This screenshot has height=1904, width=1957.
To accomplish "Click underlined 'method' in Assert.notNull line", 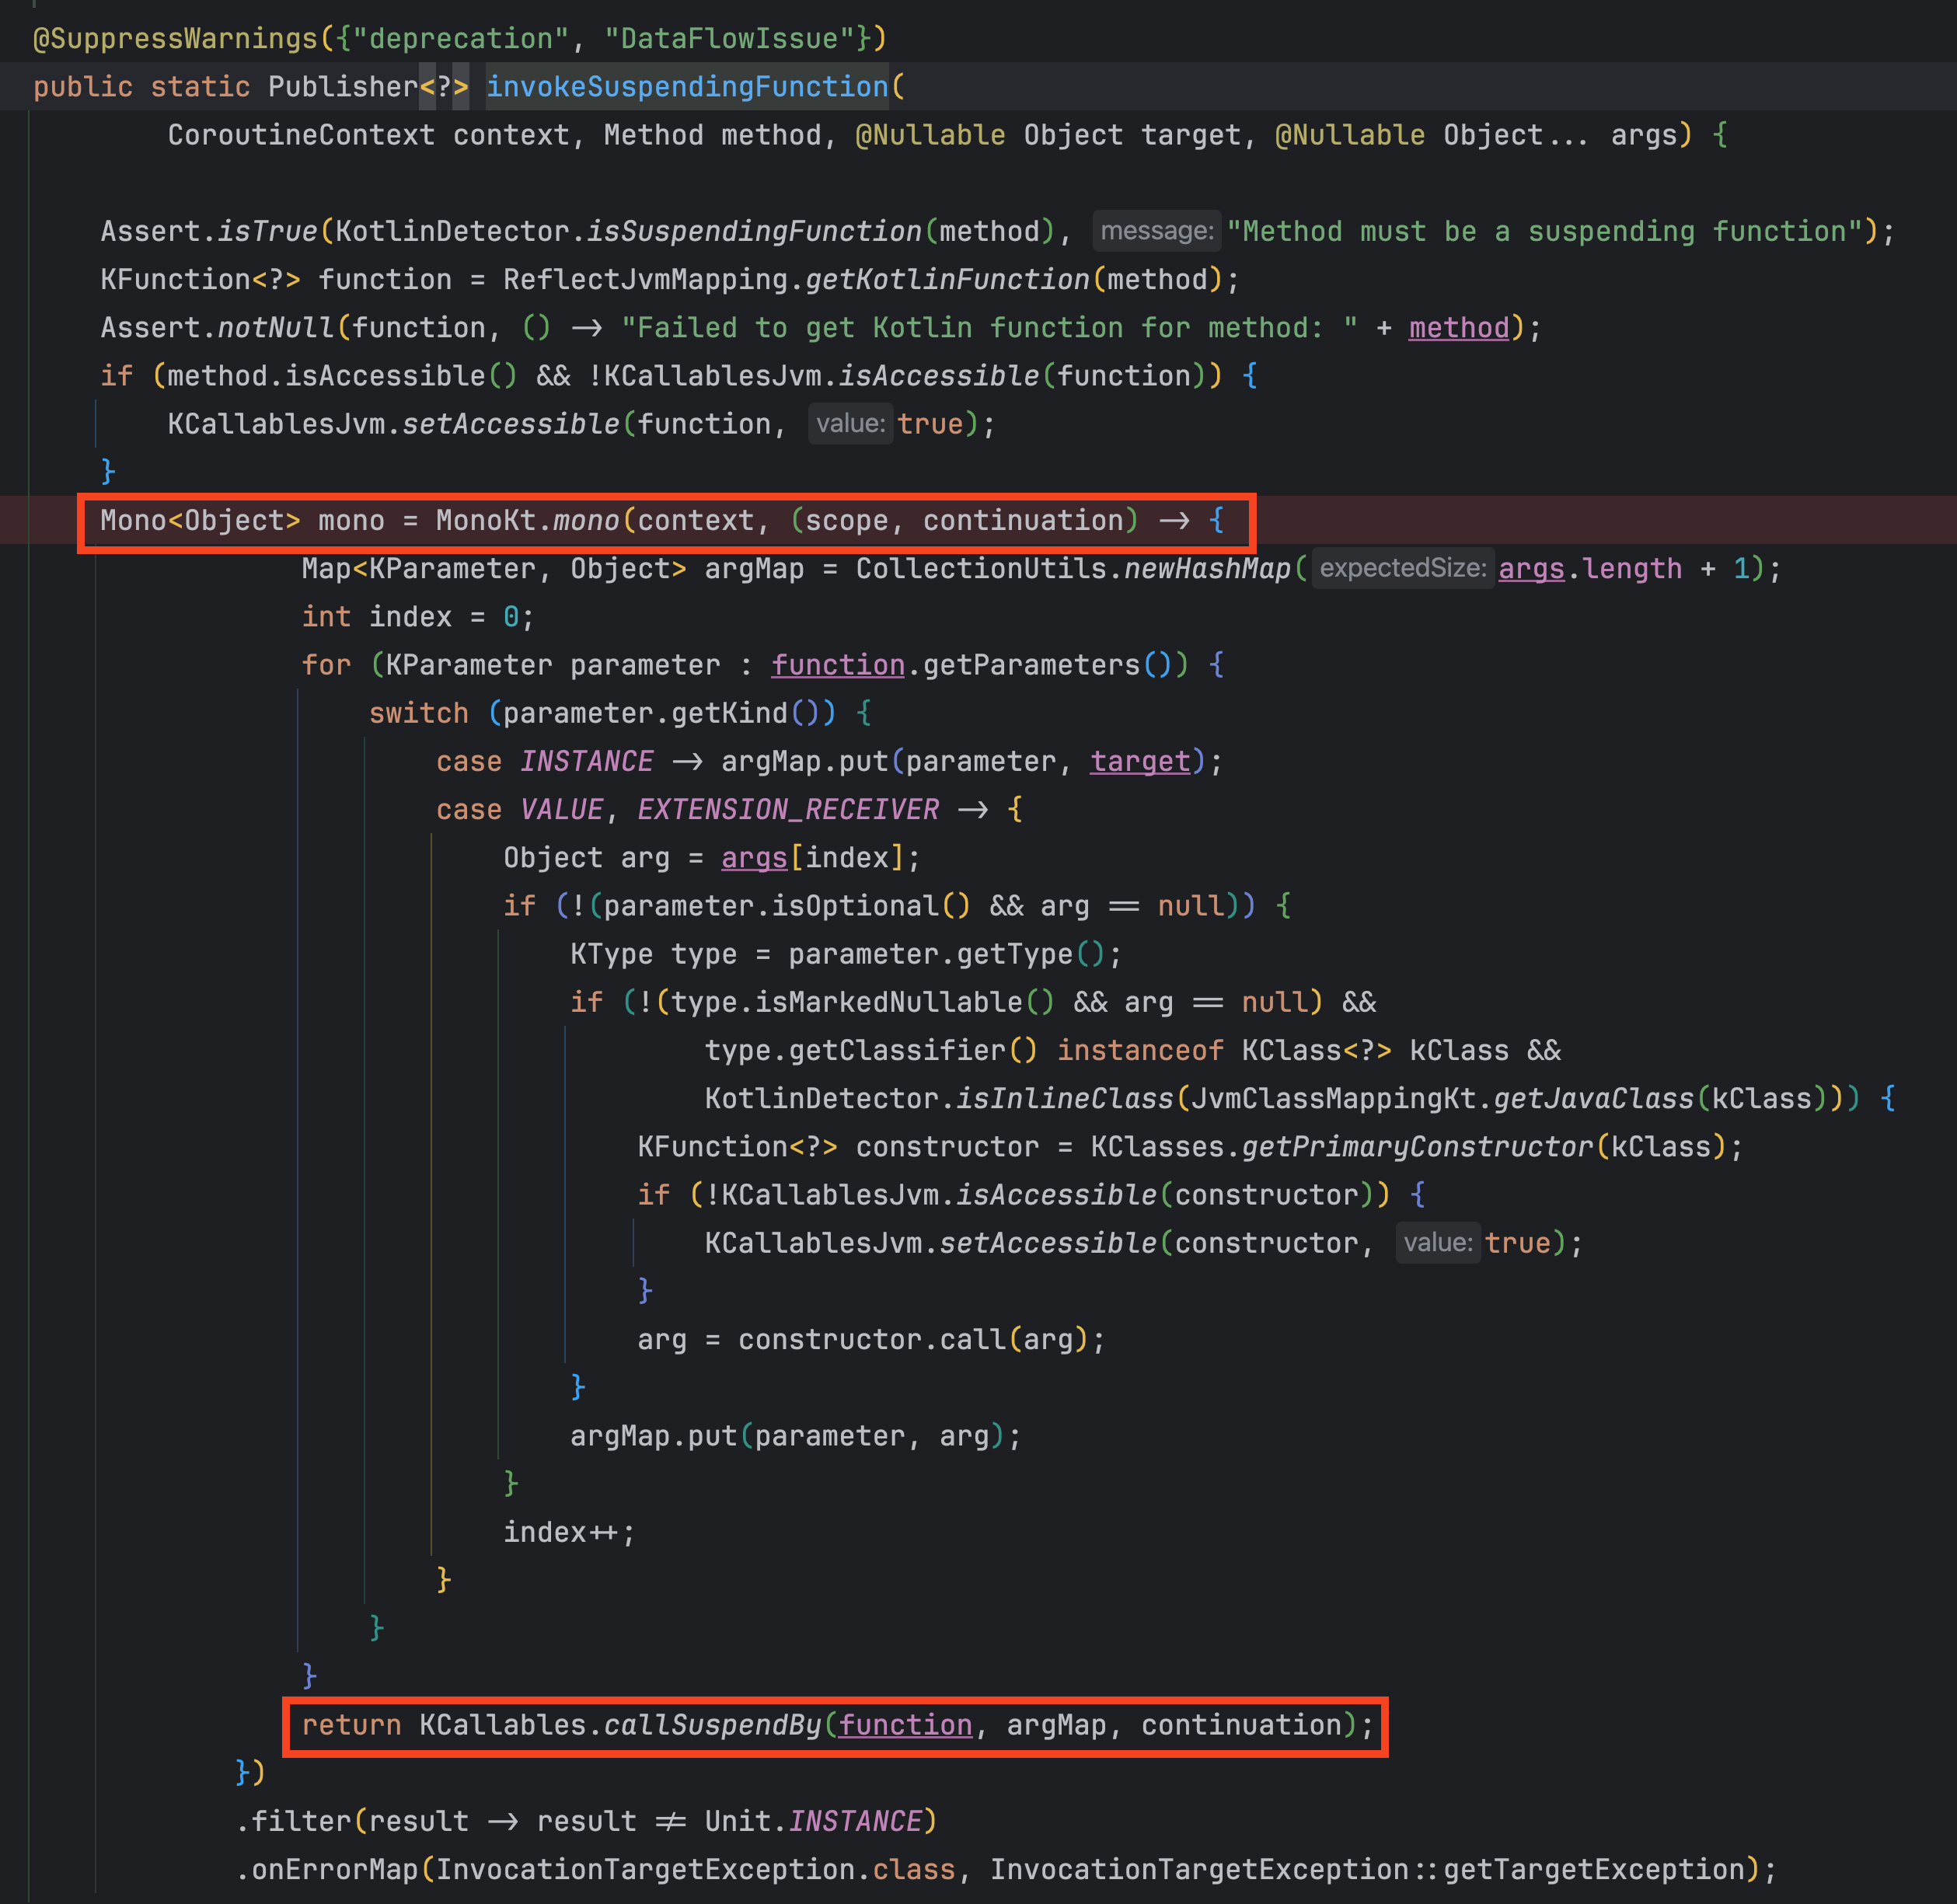I will (x=1458, y=328).
